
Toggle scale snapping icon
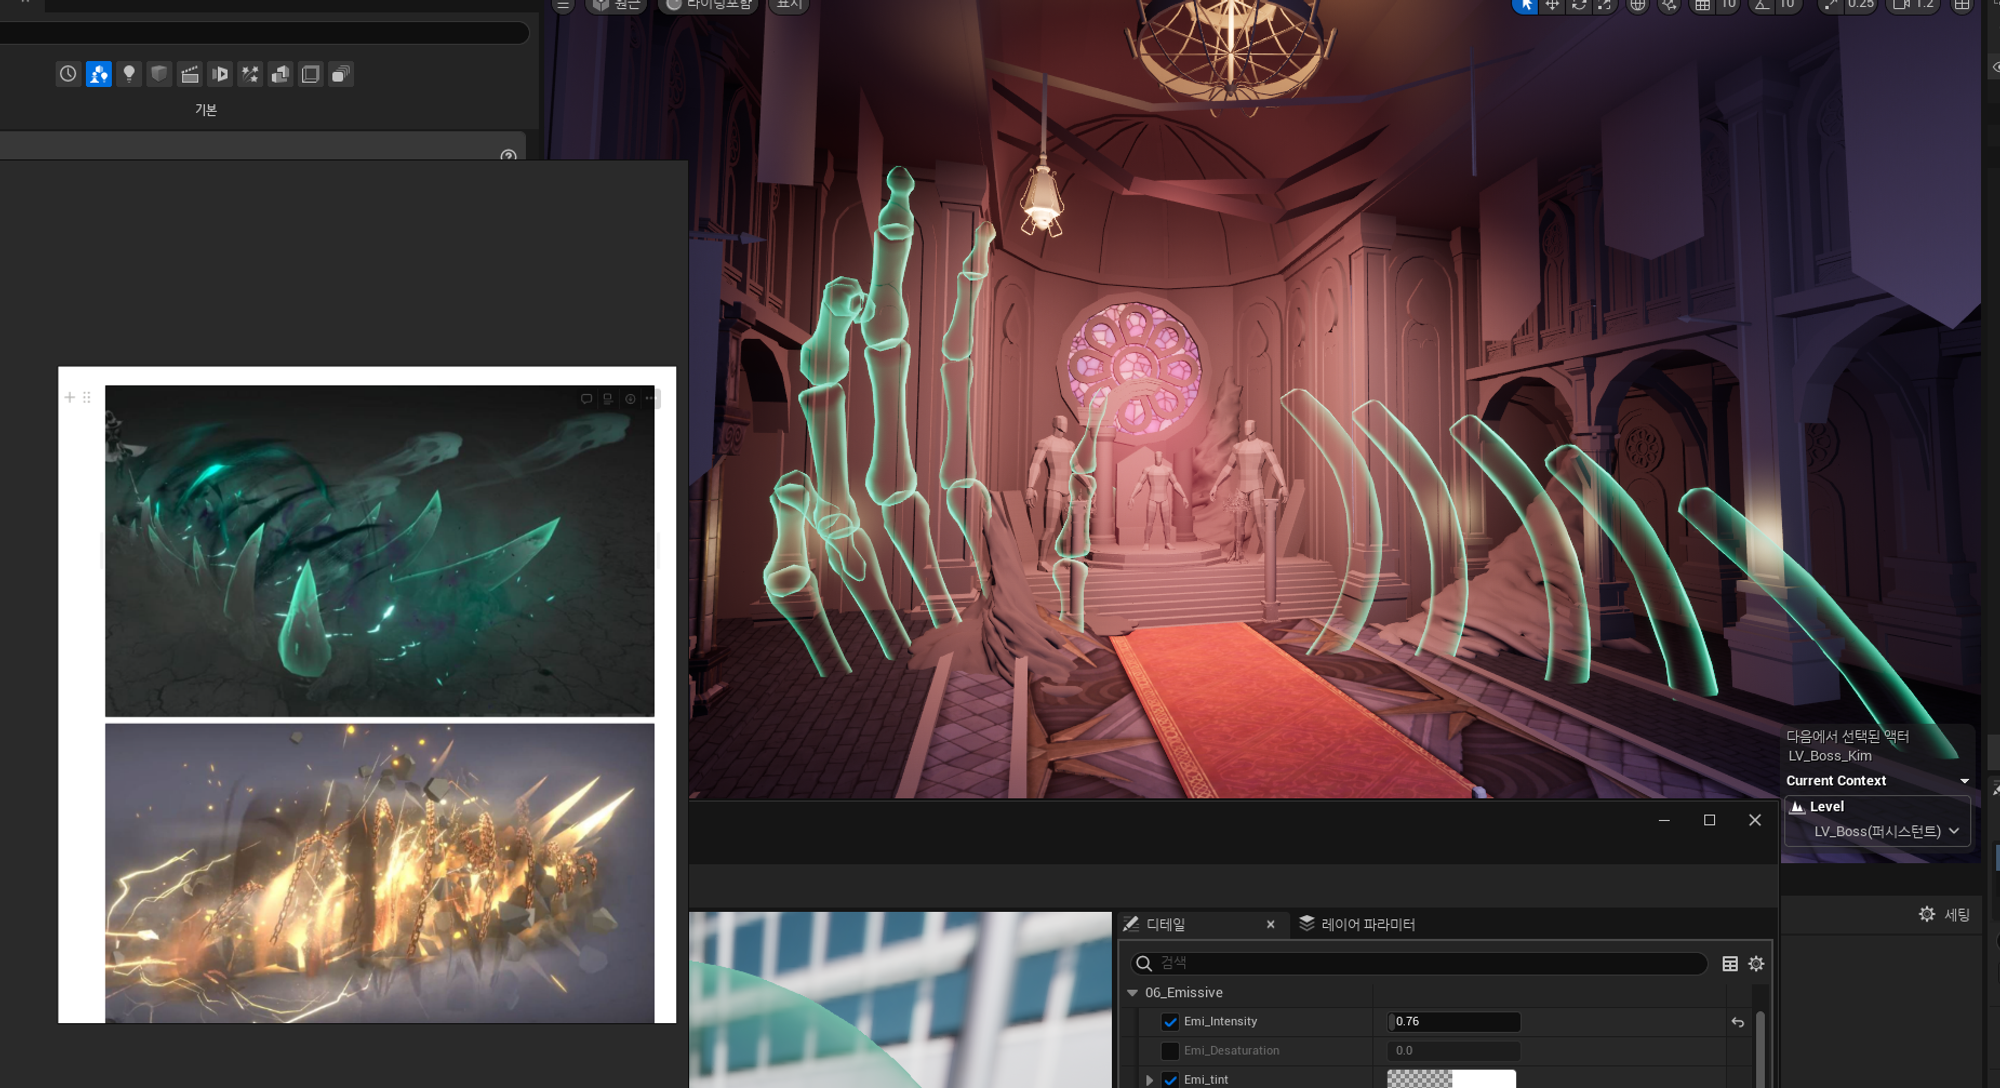pos(1830,5)
